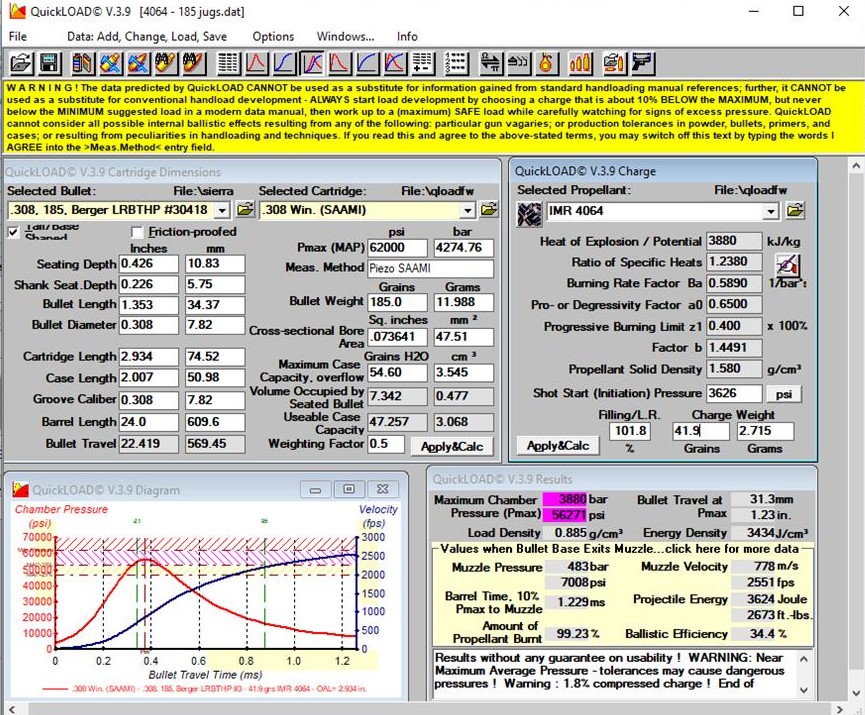This screenshot has width=865, height=715.
Task: Click down arrow of the main vertical scrollbar
Action: [x=856, y=692]
